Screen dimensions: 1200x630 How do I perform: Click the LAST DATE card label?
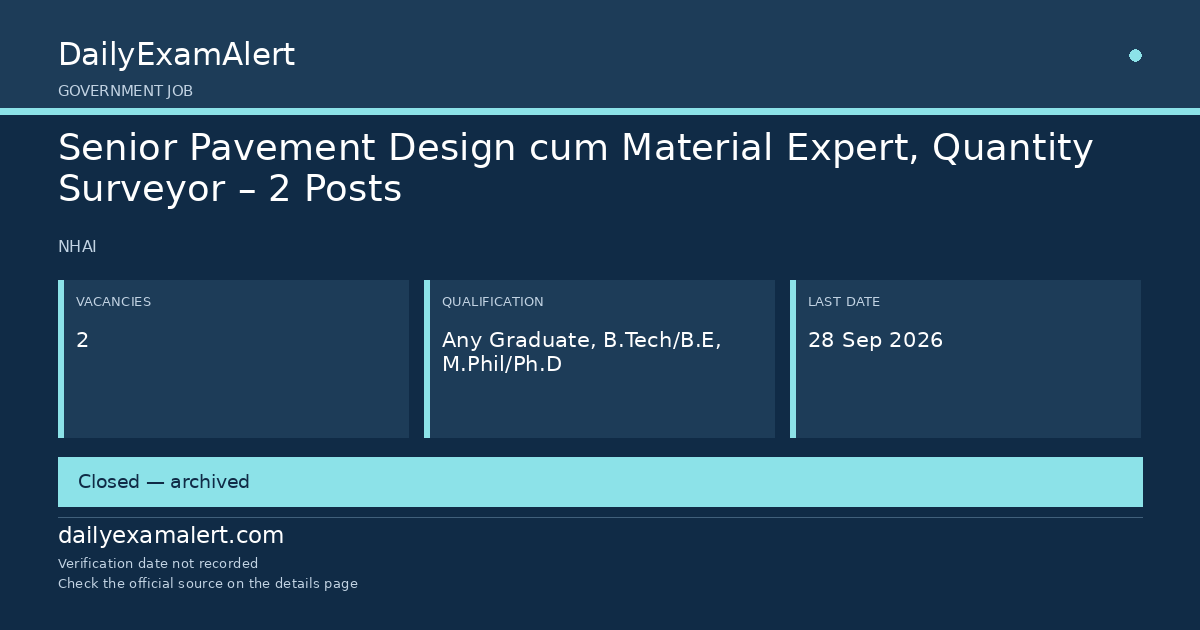pyautogui.click(x=844, y=302)
